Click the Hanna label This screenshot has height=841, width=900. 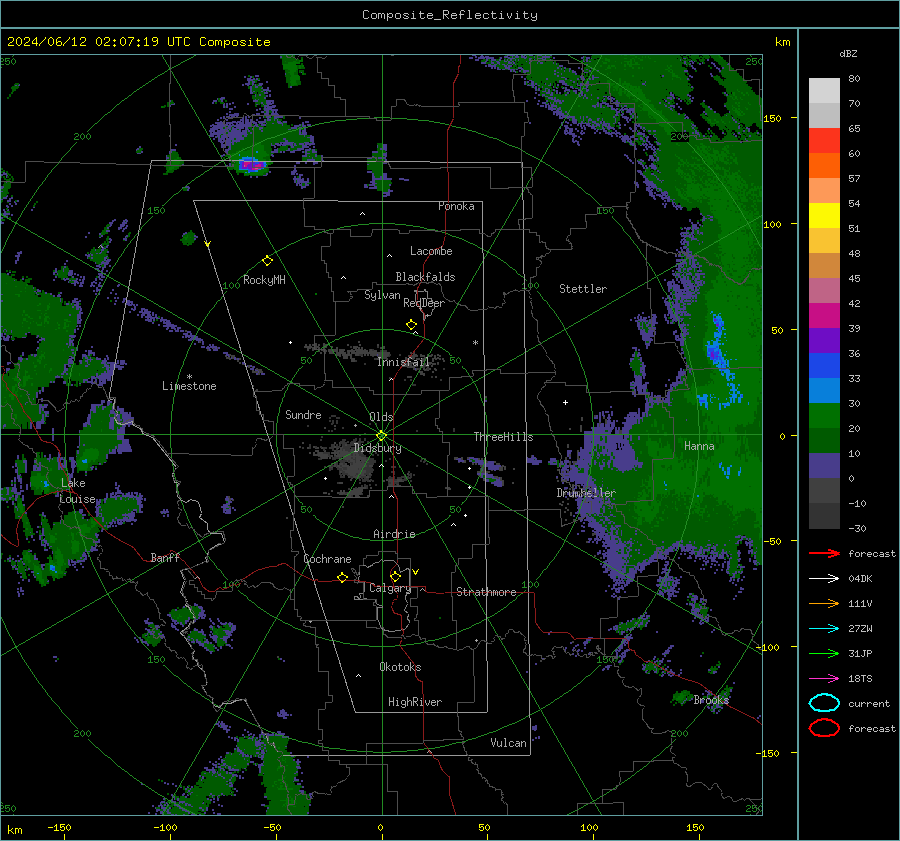tap(699, 445)
